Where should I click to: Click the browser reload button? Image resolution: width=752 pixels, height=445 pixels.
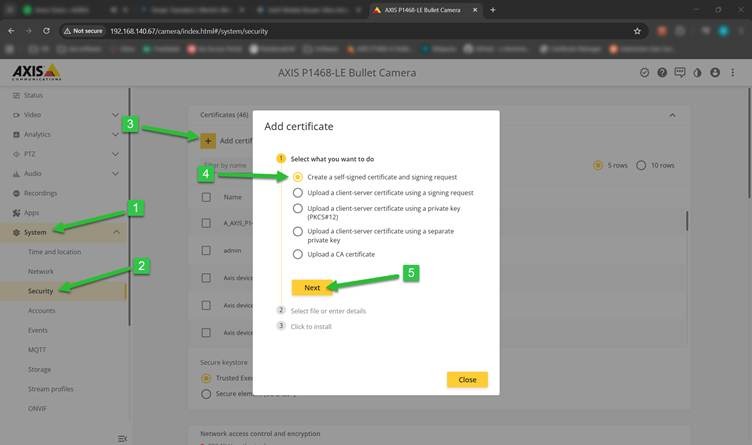tap(46, 31)
